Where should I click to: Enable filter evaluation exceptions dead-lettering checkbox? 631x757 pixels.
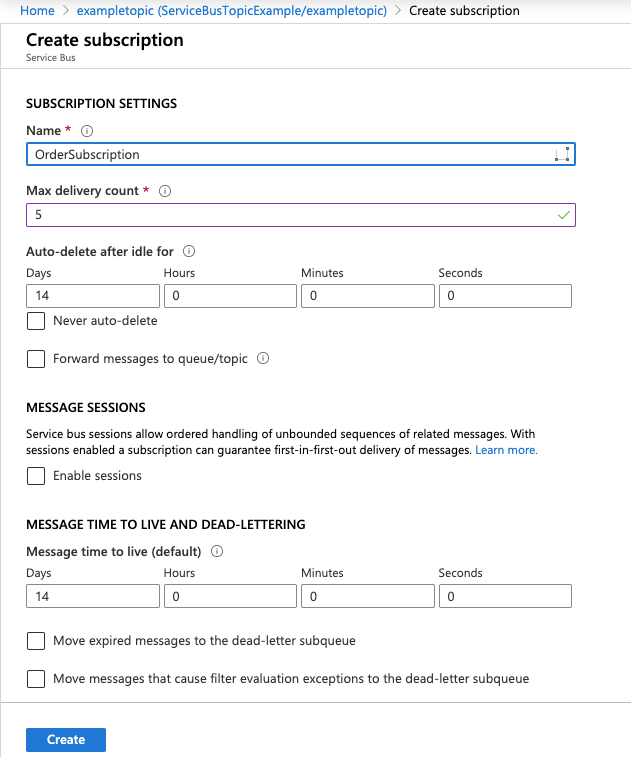(x=36, y=679)
